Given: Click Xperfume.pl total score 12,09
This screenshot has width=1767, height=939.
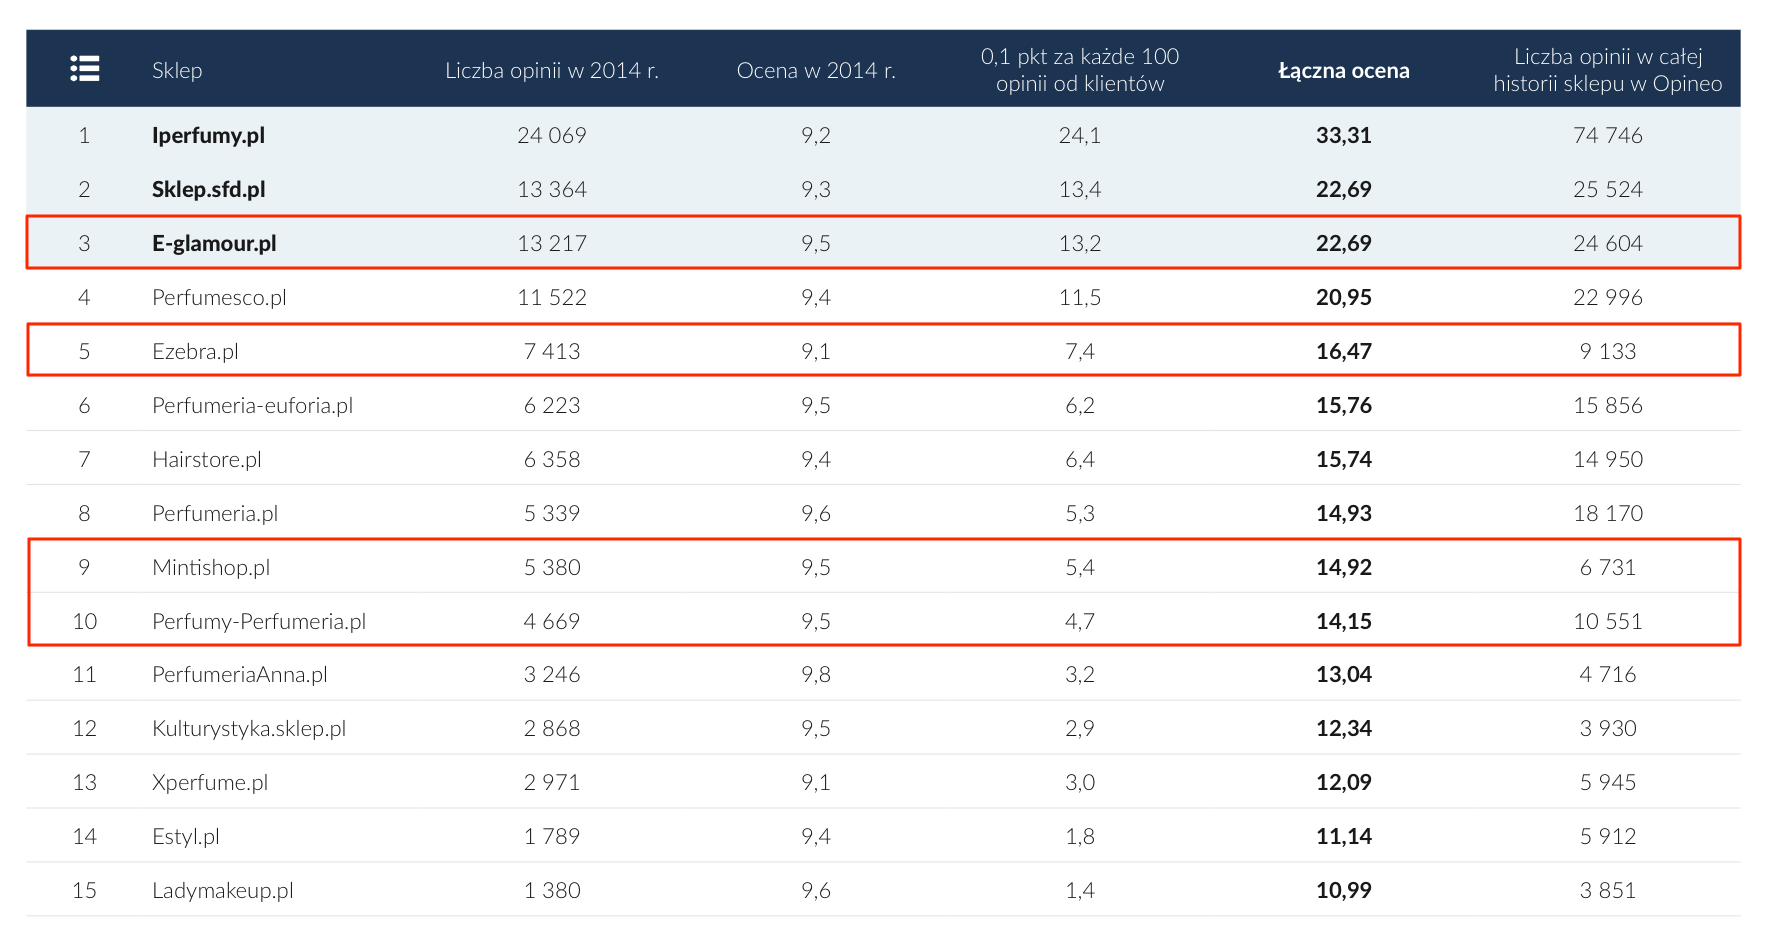Looking at the screenshot, I should tap(1344, 782).
